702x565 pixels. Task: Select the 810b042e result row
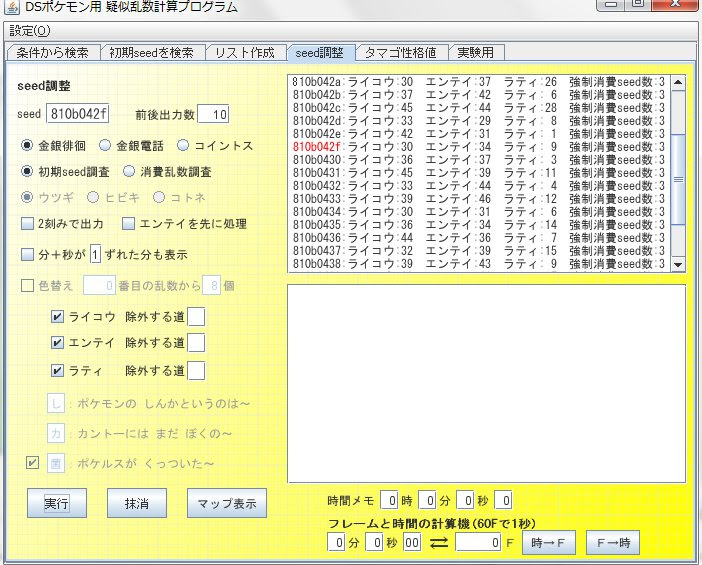tap(479, 134)
